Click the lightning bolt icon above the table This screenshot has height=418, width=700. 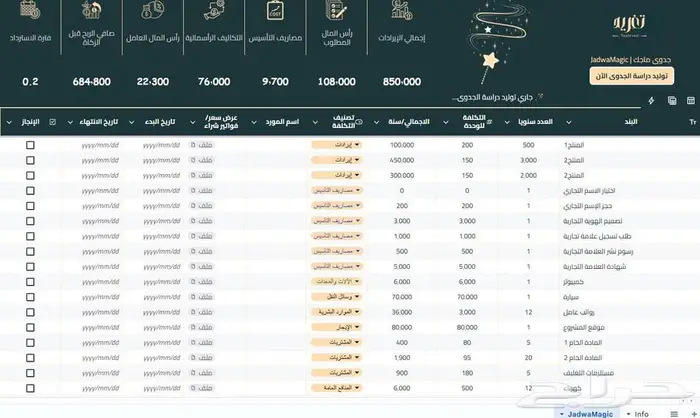point(652,100)
